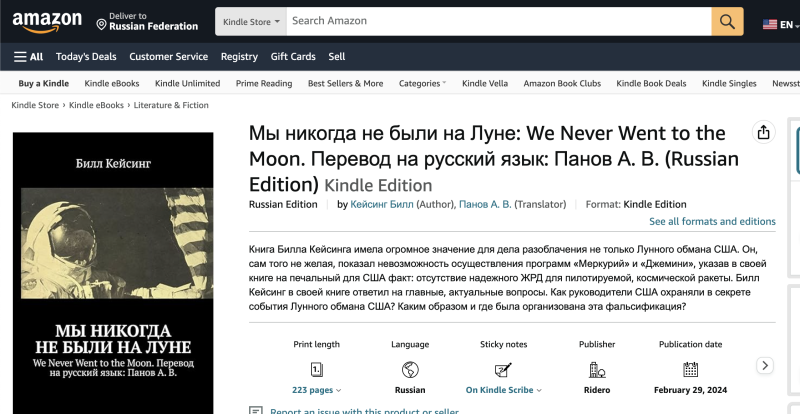Click the Sticky notes icon
800x414 pixels.
pyautogui.click(x=503, y=369)
